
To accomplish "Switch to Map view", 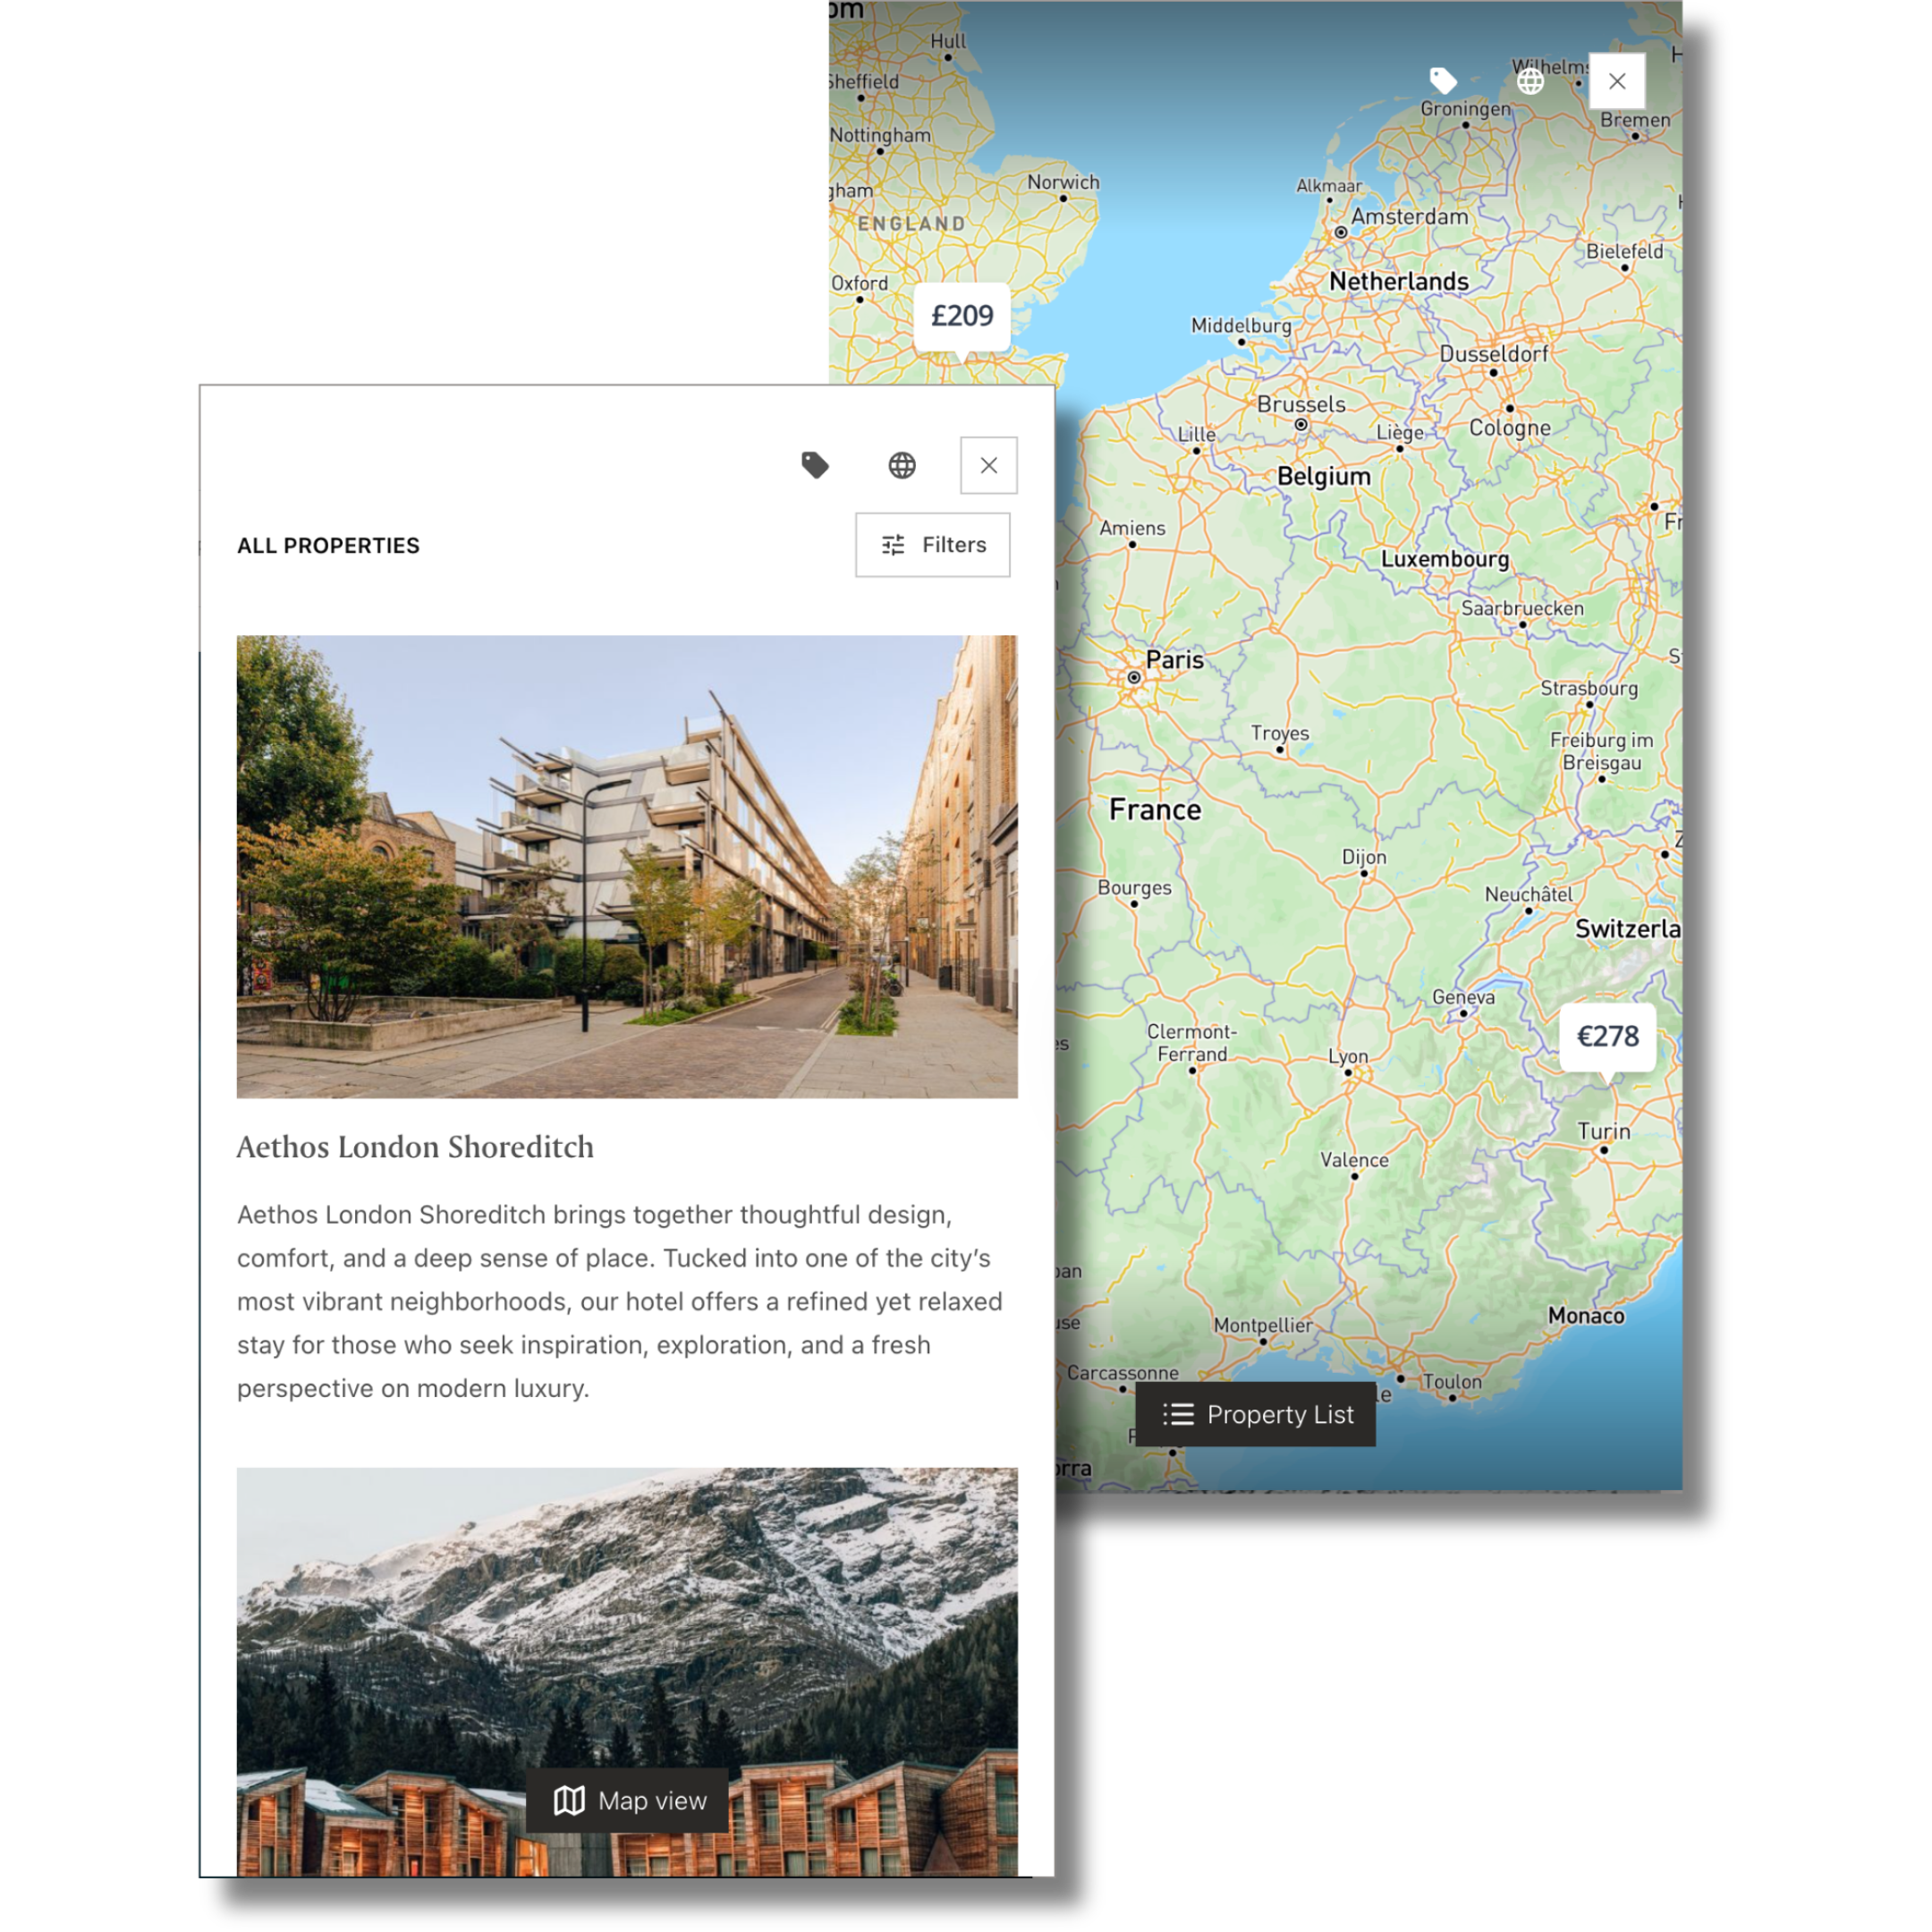I will click(x=628, y=1800).
